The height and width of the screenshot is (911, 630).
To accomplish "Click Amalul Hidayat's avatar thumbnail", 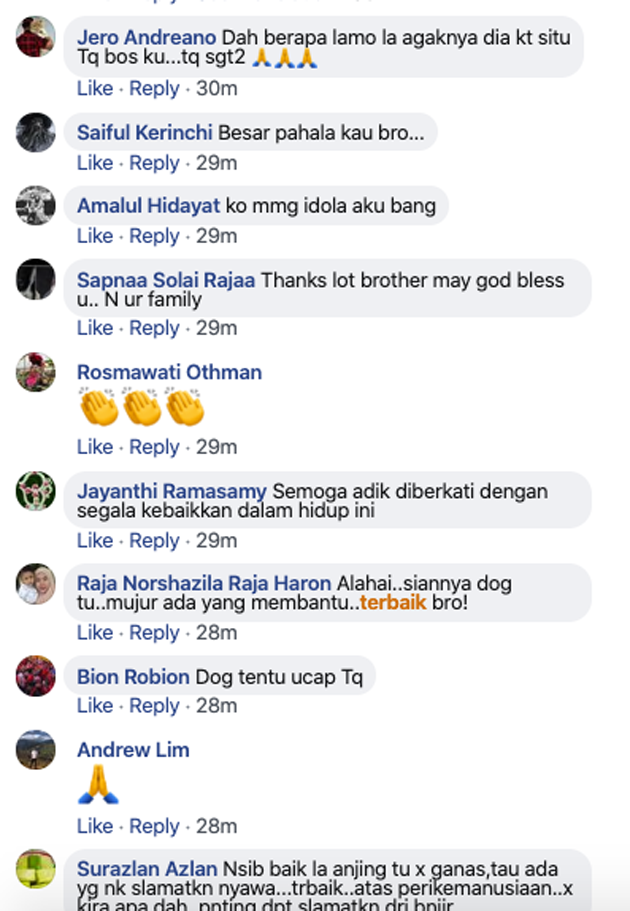I will pos(36,205).
